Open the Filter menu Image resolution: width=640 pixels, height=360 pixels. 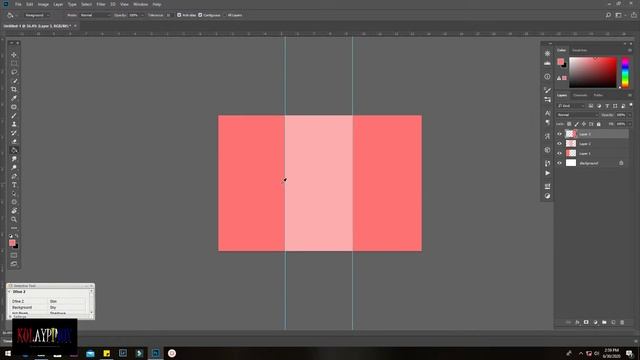tap(101, 4)
